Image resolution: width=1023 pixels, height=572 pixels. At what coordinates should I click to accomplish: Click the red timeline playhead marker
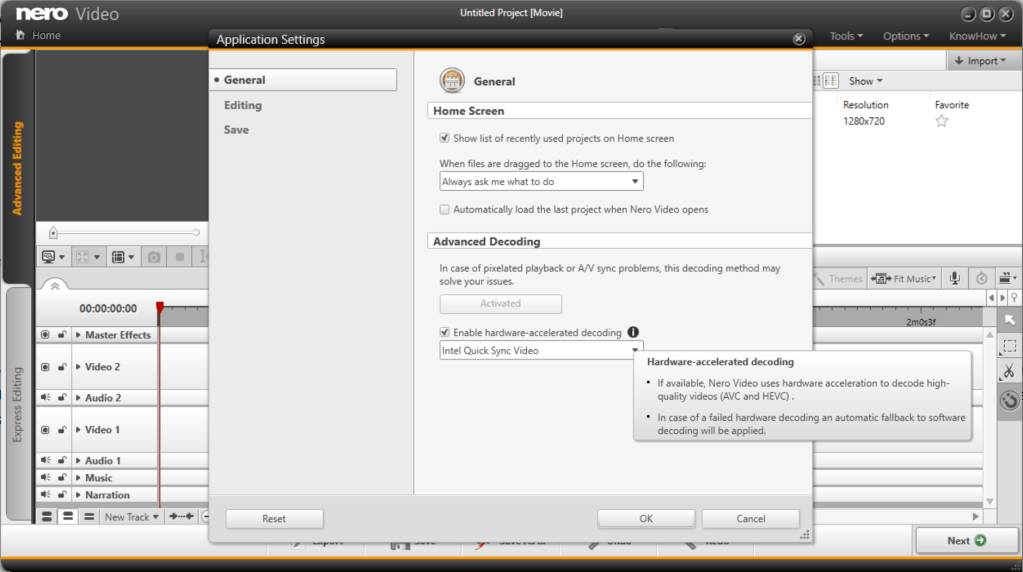tap(159, 306)
